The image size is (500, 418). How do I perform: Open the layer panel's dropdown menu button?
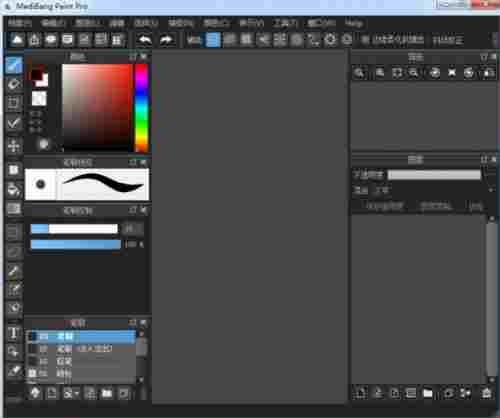pyautogui.click(x=484, y=159)
